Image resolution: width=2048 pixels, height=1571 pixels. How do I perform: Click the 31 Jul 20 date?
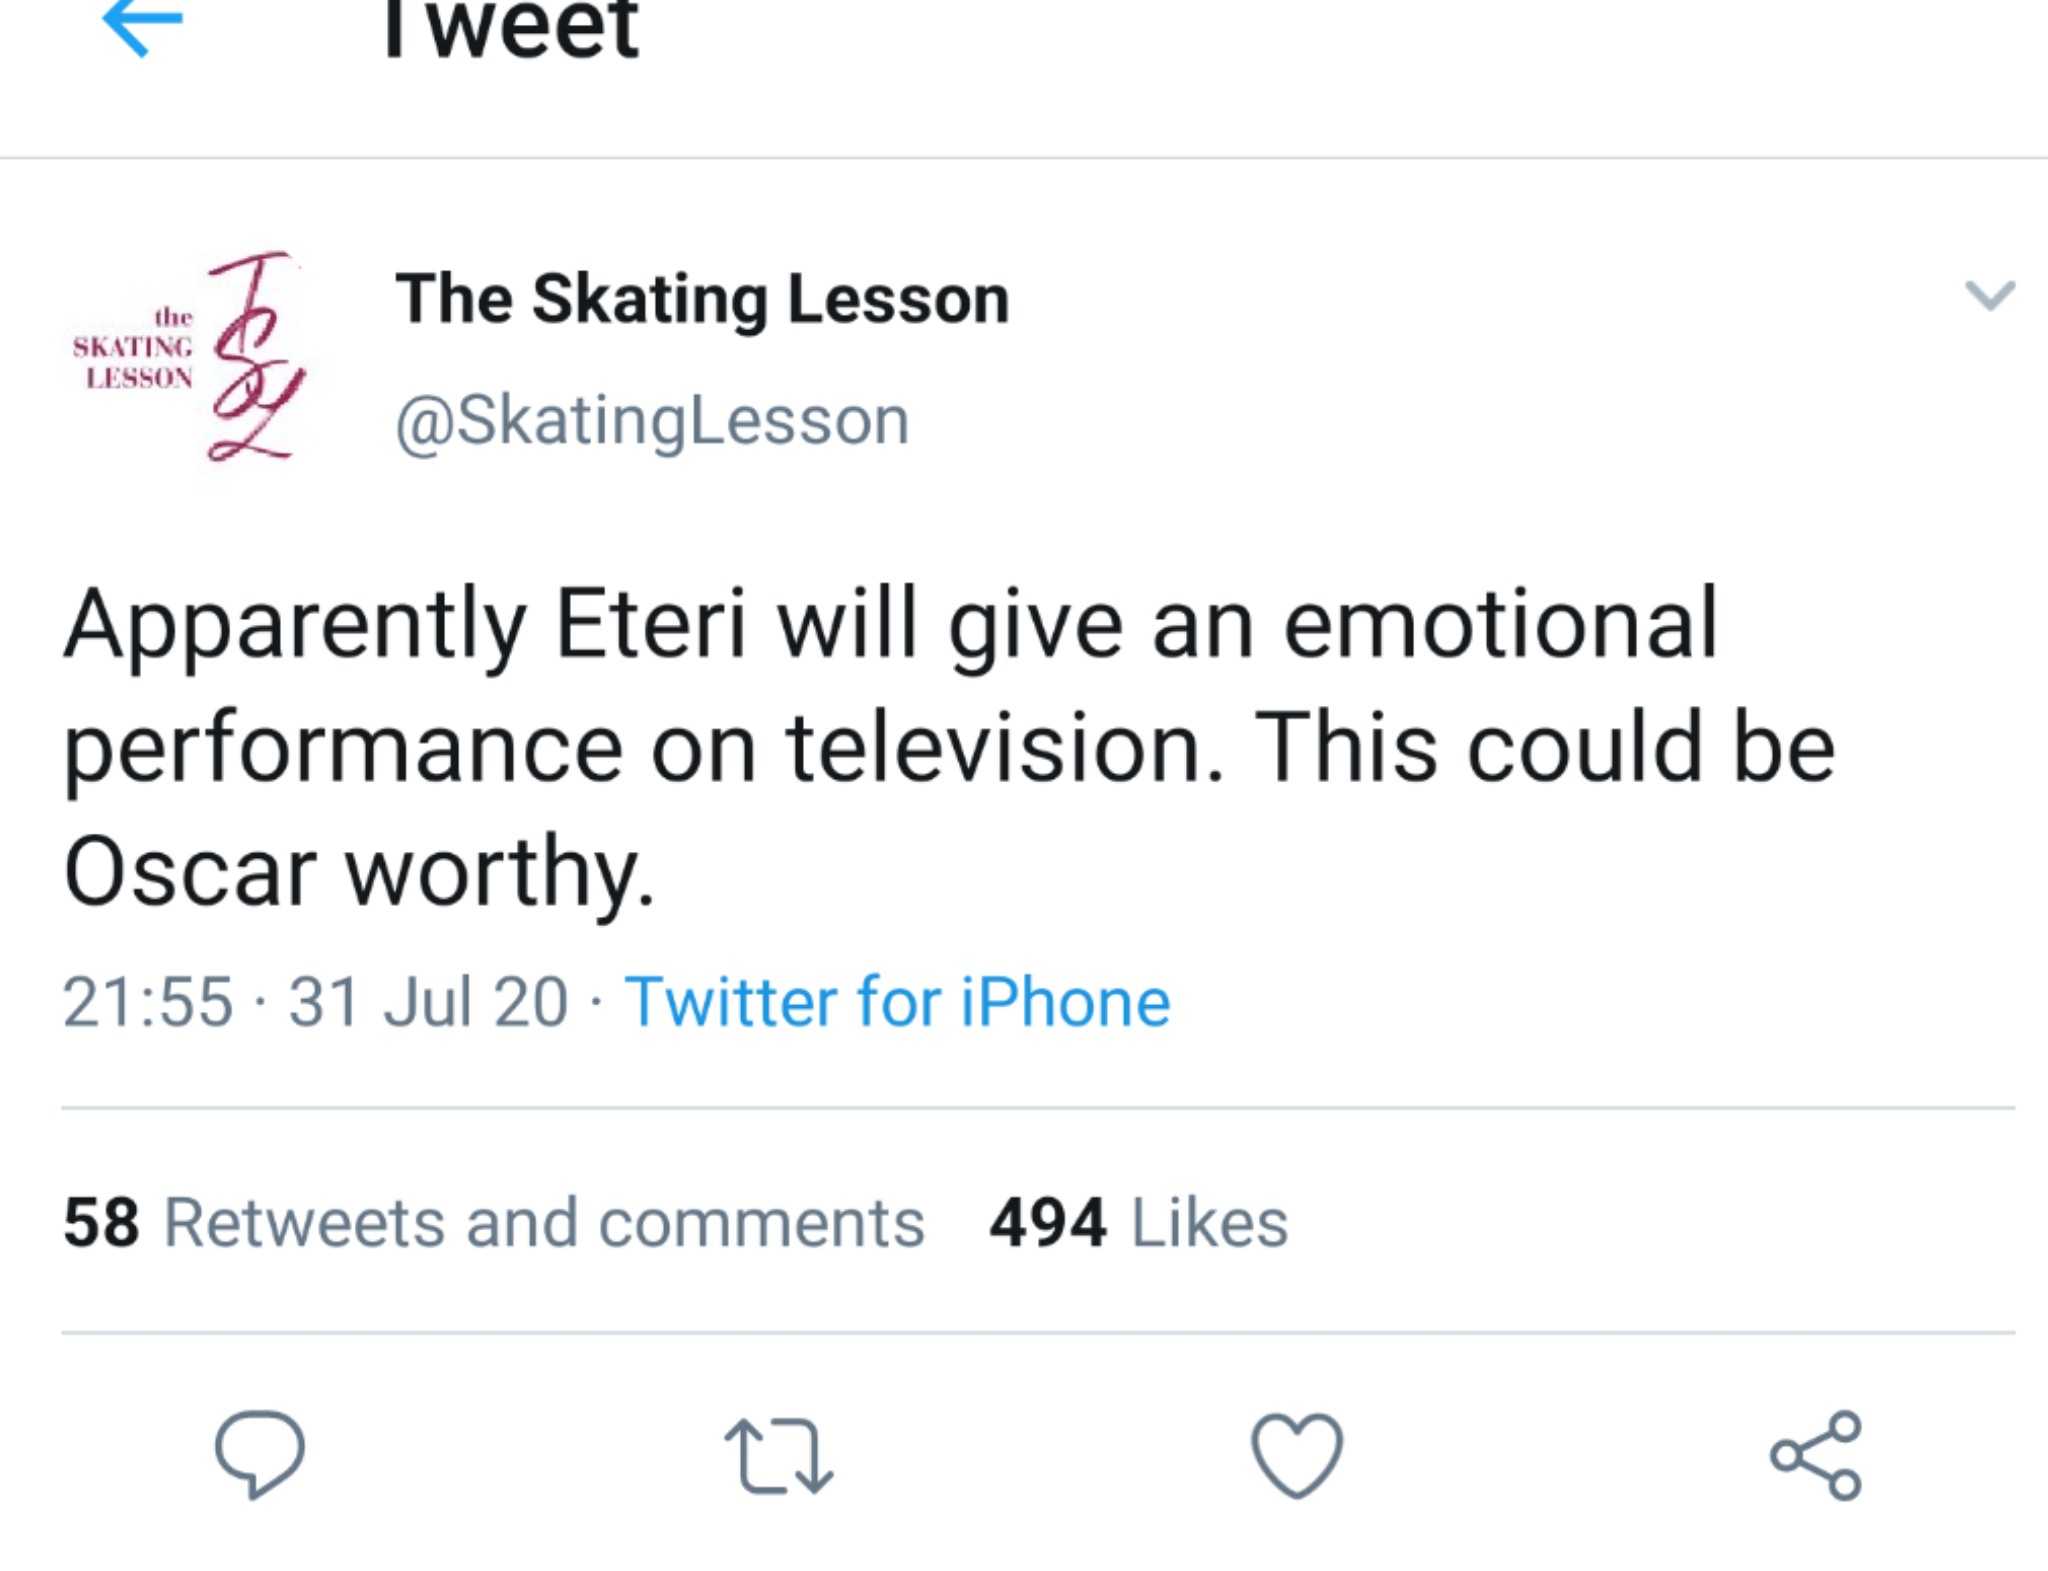pos(428,1002)
